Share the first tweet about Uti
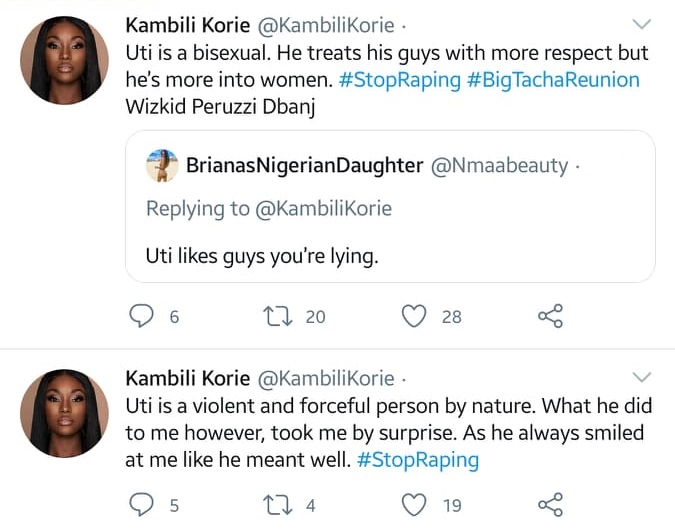Viewport: 675px width, 531px height. tap(551, 317)
